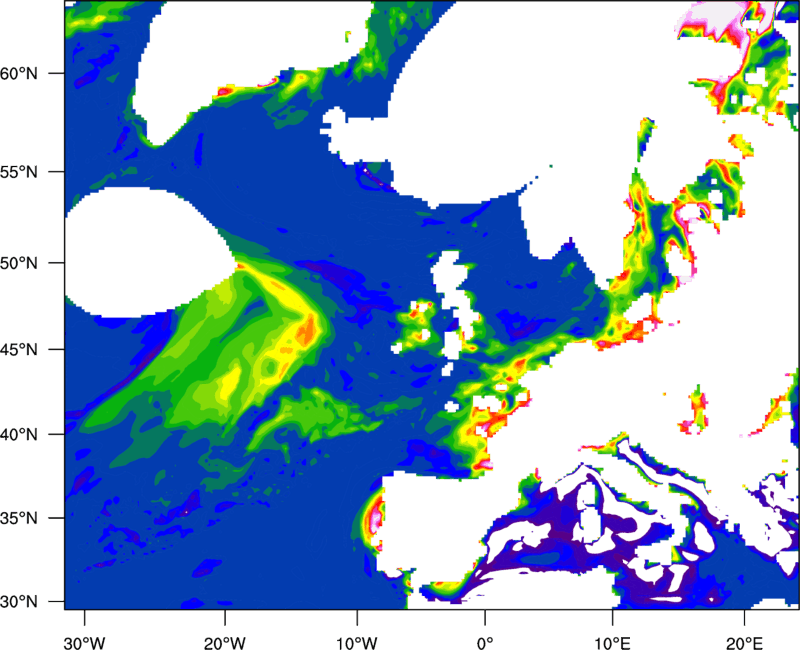Screen dimensions: 800x650
Task: Click the 60°N latitude label
Action: pyautogui.click(x=19, y=73)
